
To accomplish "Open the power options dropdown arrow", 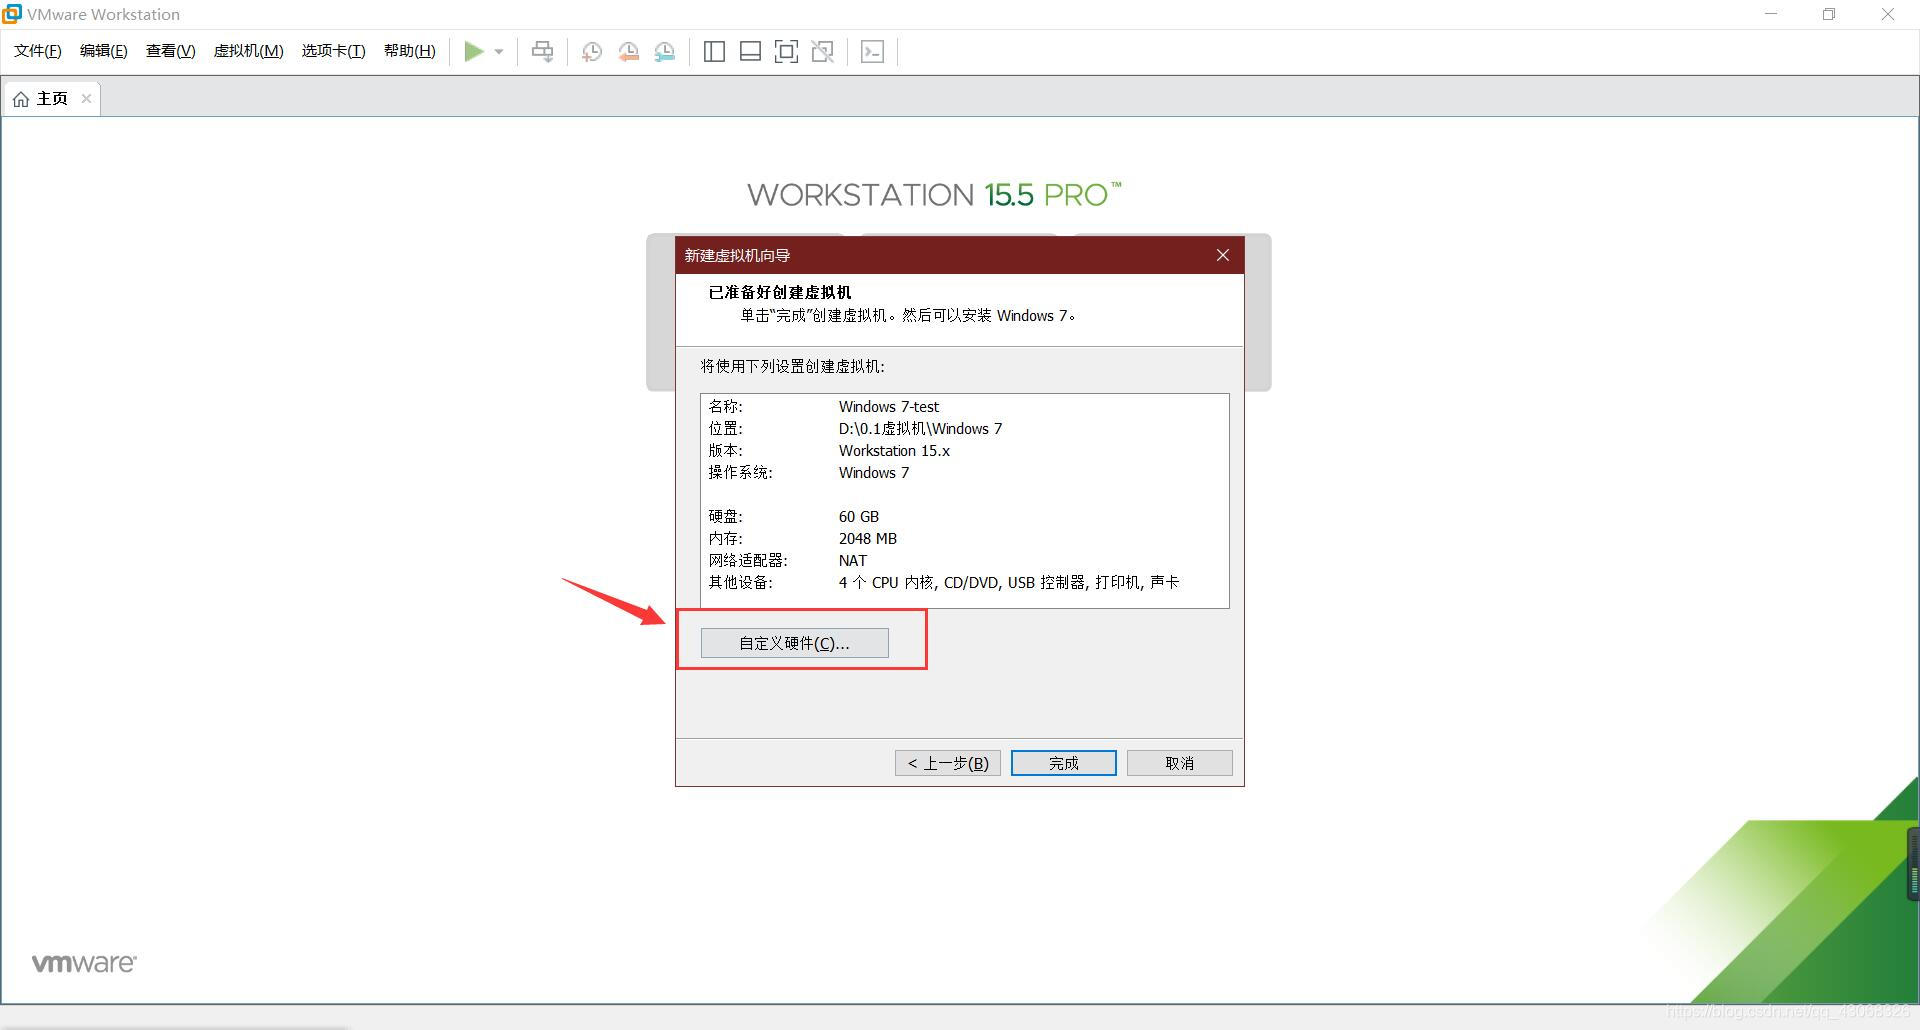I will 499,52.
